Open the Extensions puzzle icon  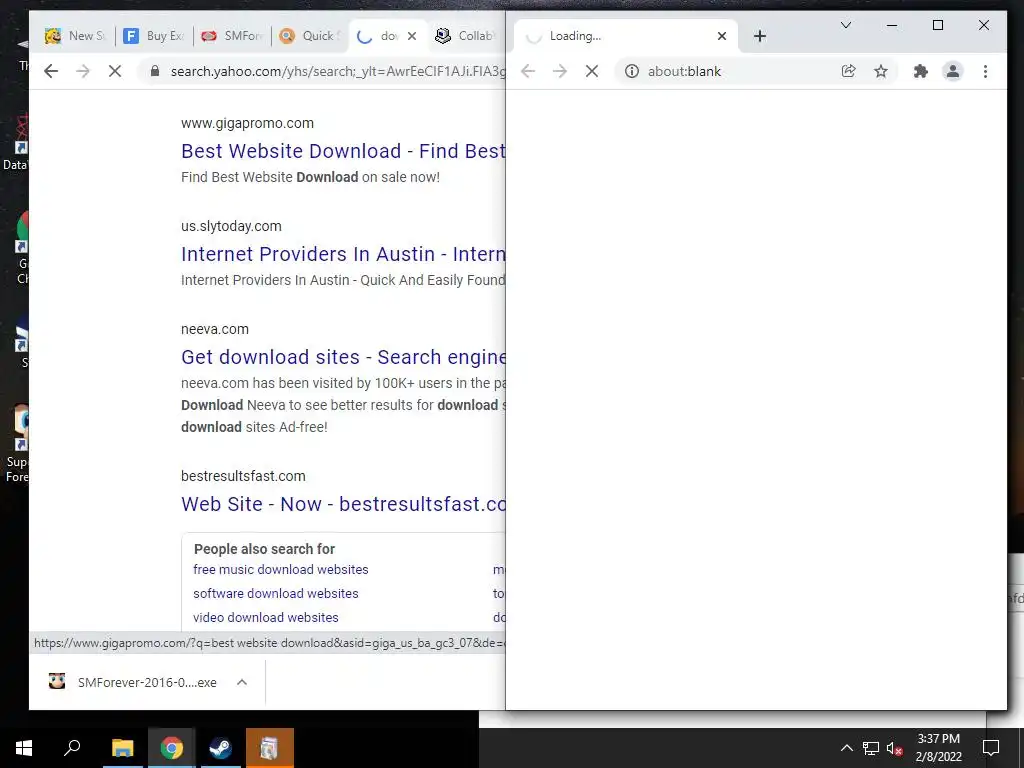(921, 71)
